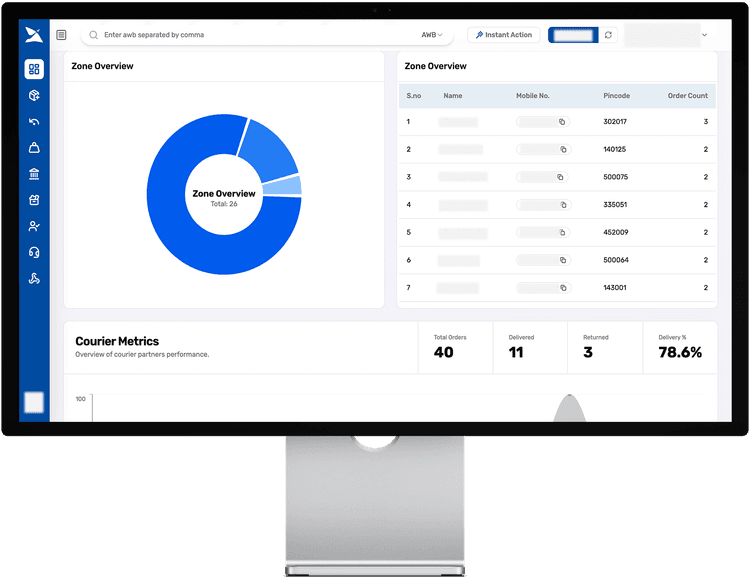
Task: Copy mobile number for pincode 452009
Action: (562, 233)
